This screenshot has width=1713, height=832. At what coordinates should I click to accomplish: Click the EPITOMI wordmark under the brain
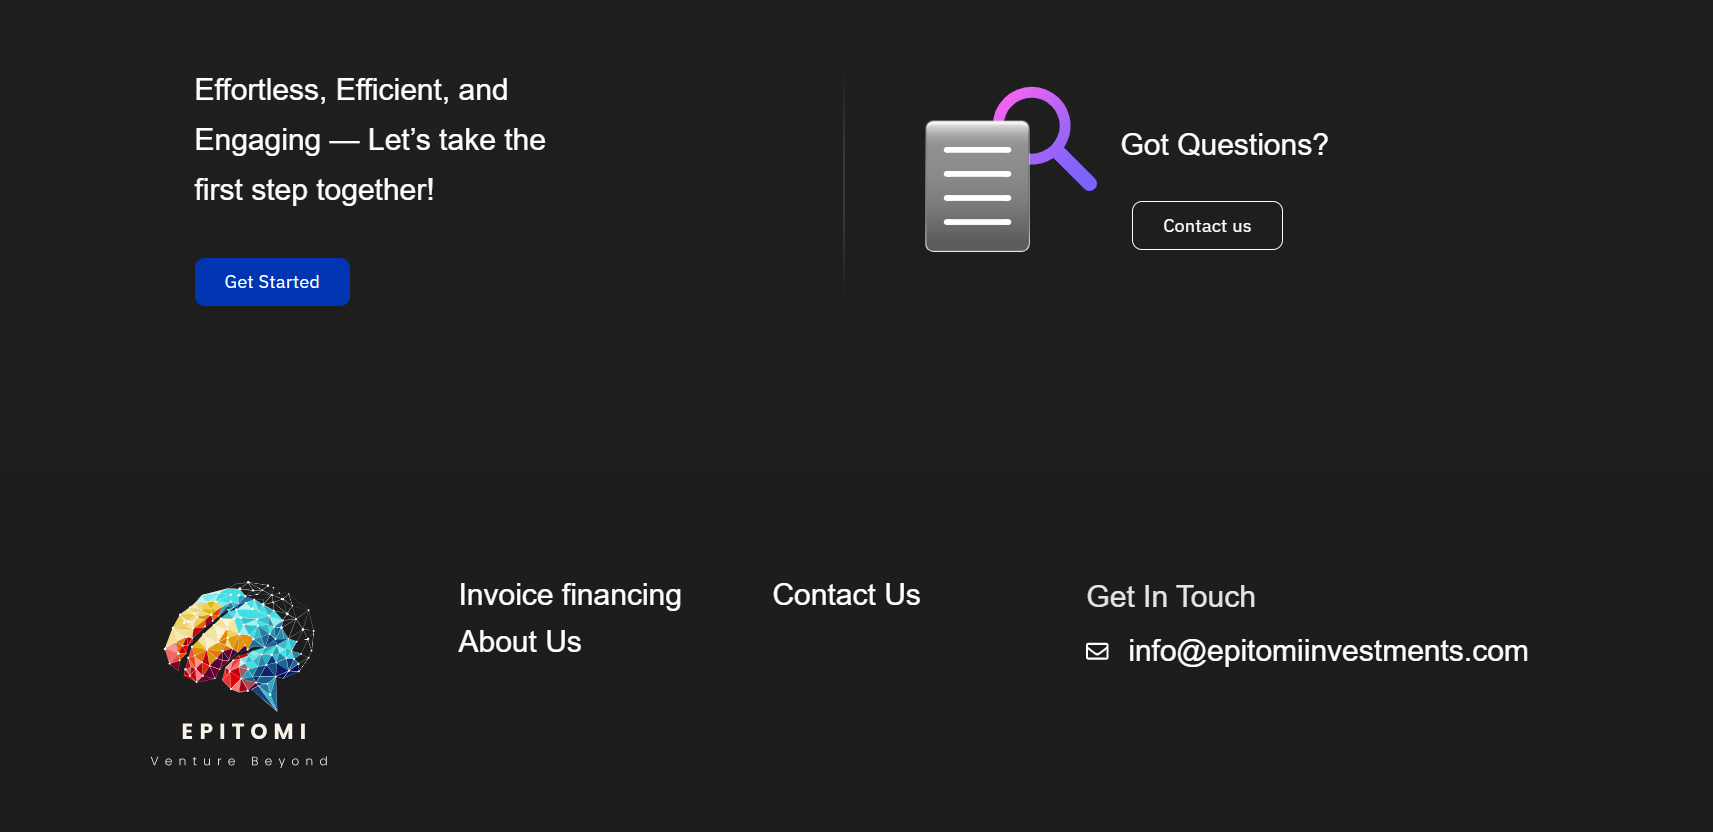pos(244,732)
